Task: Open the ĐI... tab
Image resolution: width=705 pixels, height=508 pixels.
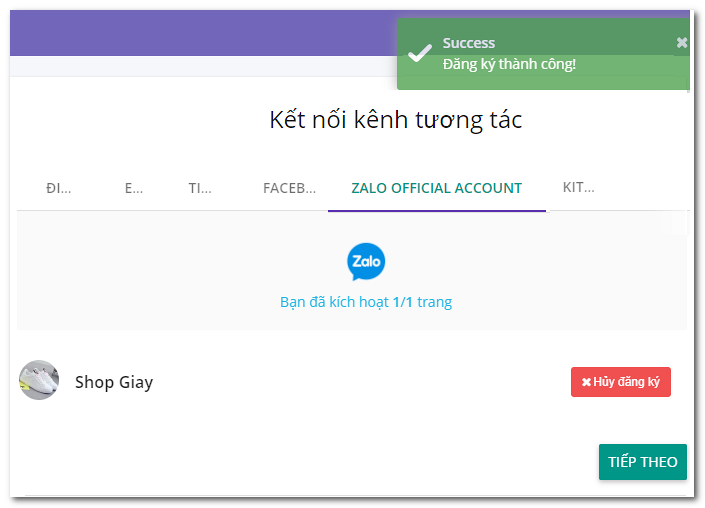Action: click(58, 188)
